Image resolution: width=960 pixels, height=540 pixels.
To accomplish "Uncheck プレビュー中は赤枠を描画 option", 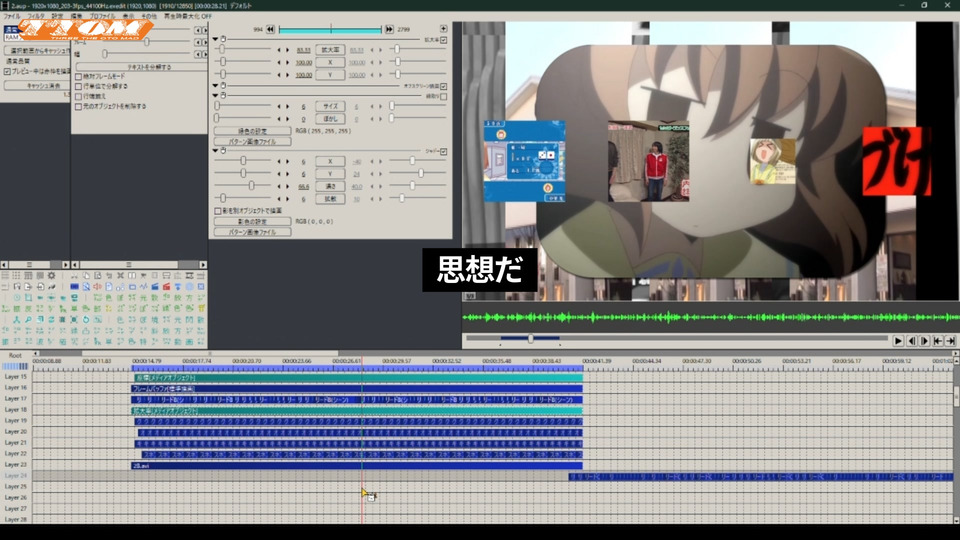I will pyautogui.click(x=7, y=72).
